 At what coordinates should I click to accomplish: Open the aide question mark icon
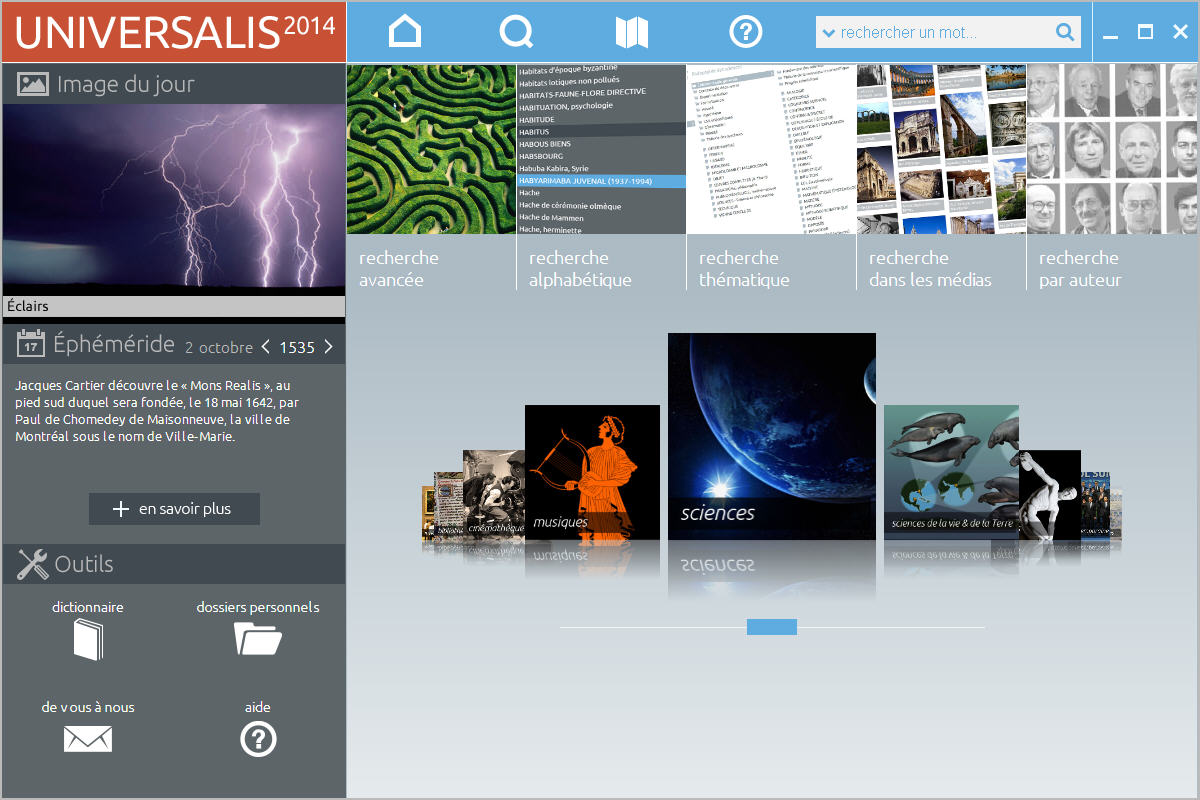click(258, 739)
